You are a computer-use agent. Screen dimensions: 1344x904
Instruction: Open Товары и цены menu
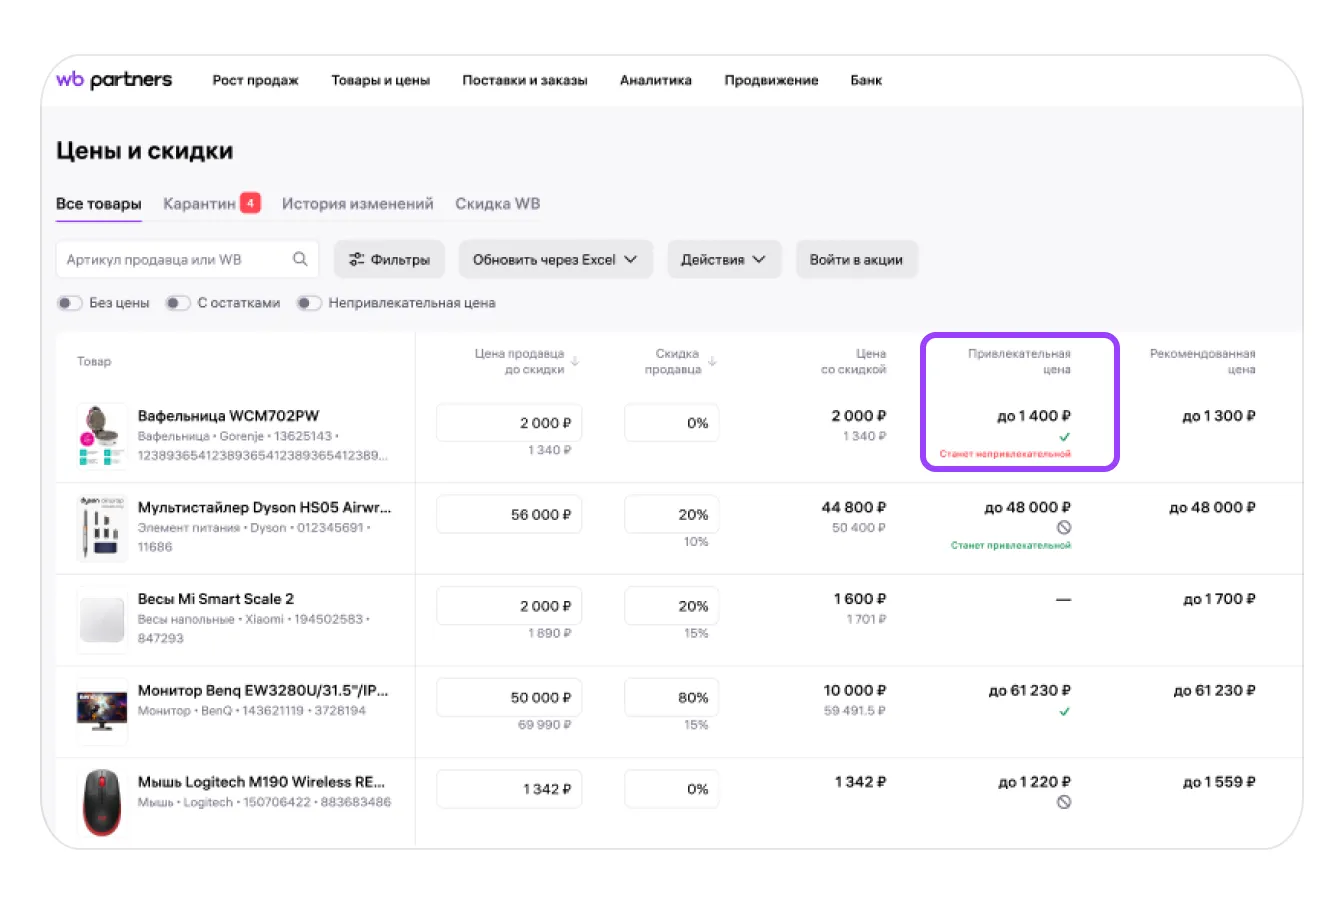[381, 80]
